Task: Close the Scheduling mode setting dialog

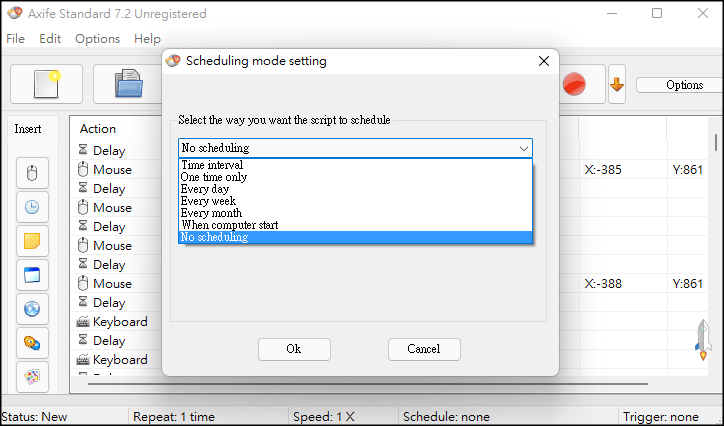Action: tap(544, 61)
